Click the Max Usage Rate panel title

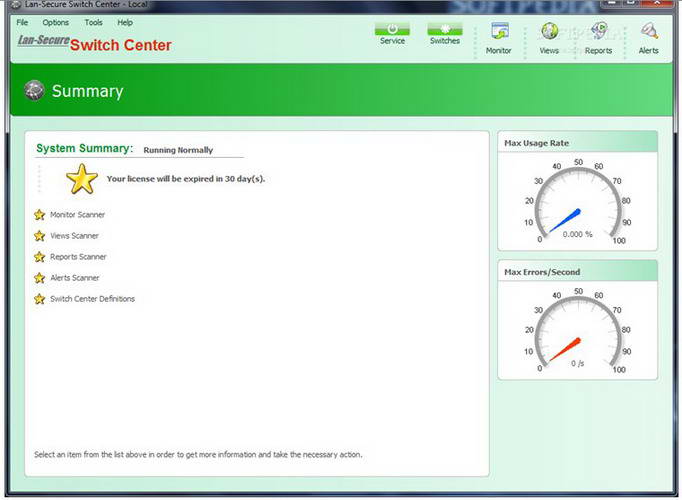tap(536, 143)
